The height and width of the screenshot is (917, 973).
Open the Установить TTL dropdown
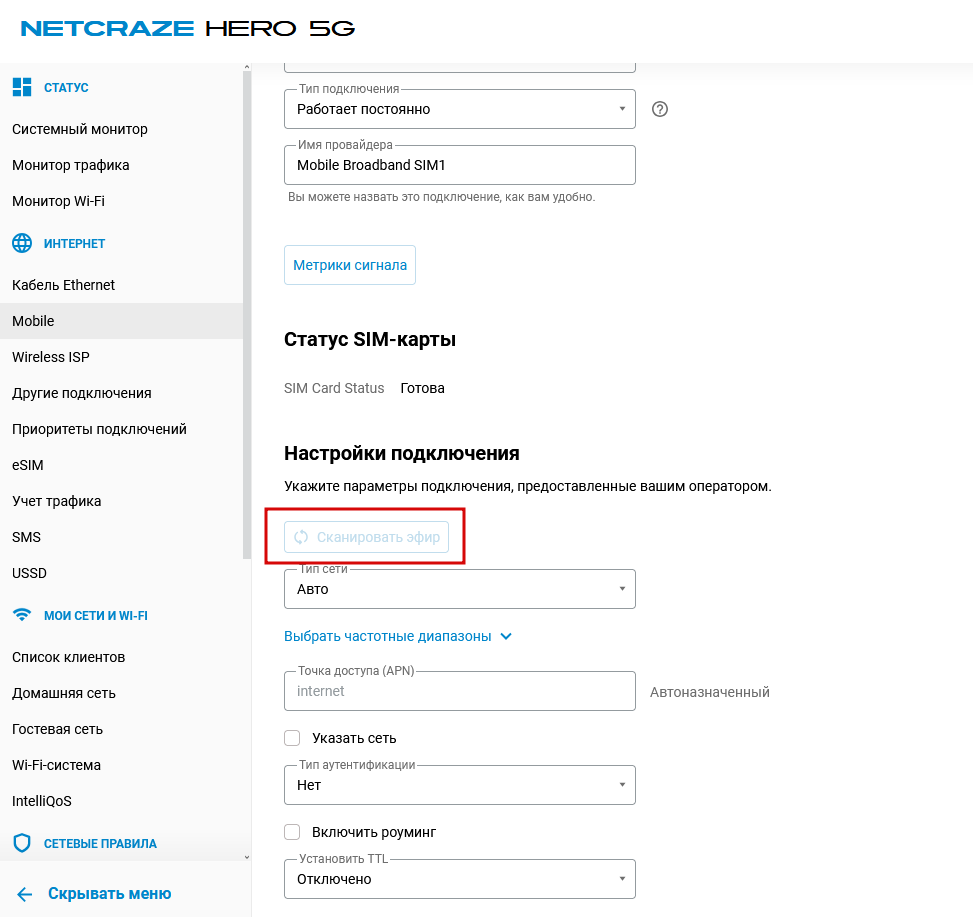(460, 879)
